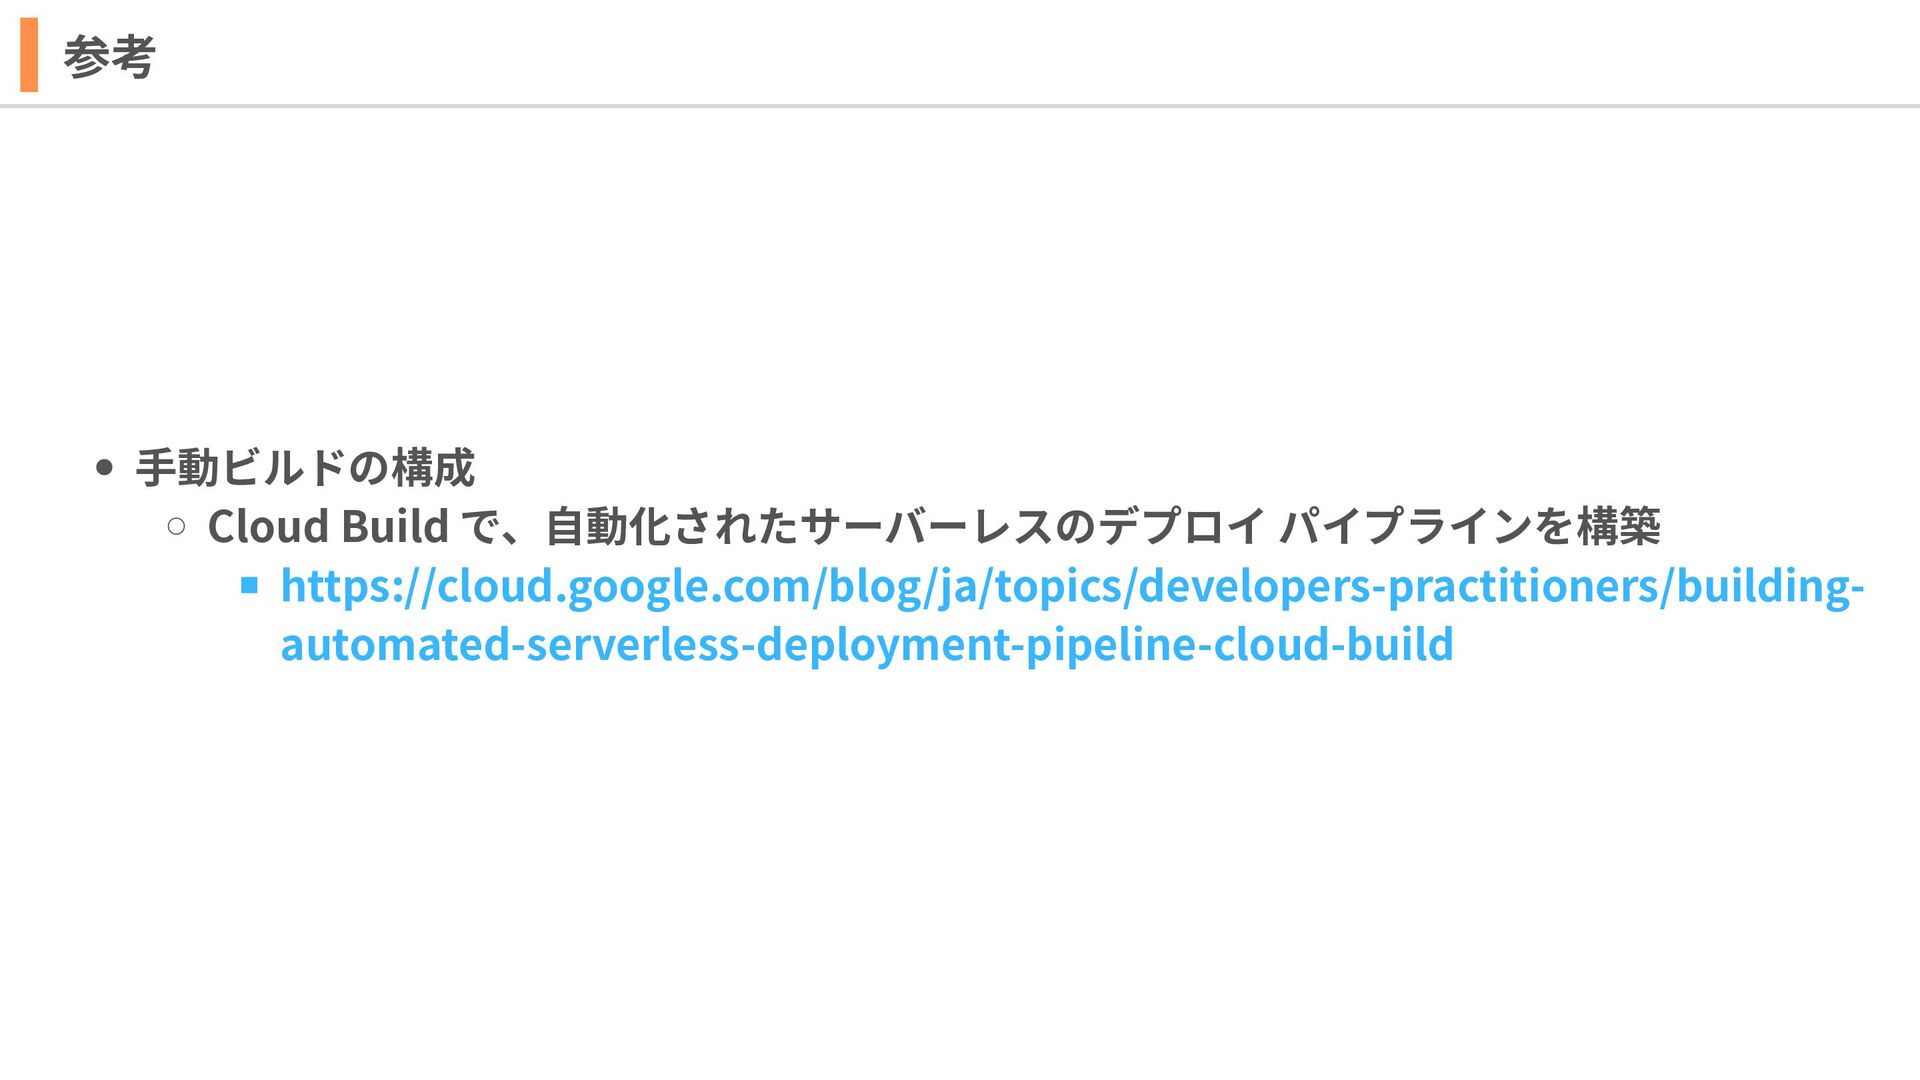Click the blue square bullet before the URL

tap(250, 584)
